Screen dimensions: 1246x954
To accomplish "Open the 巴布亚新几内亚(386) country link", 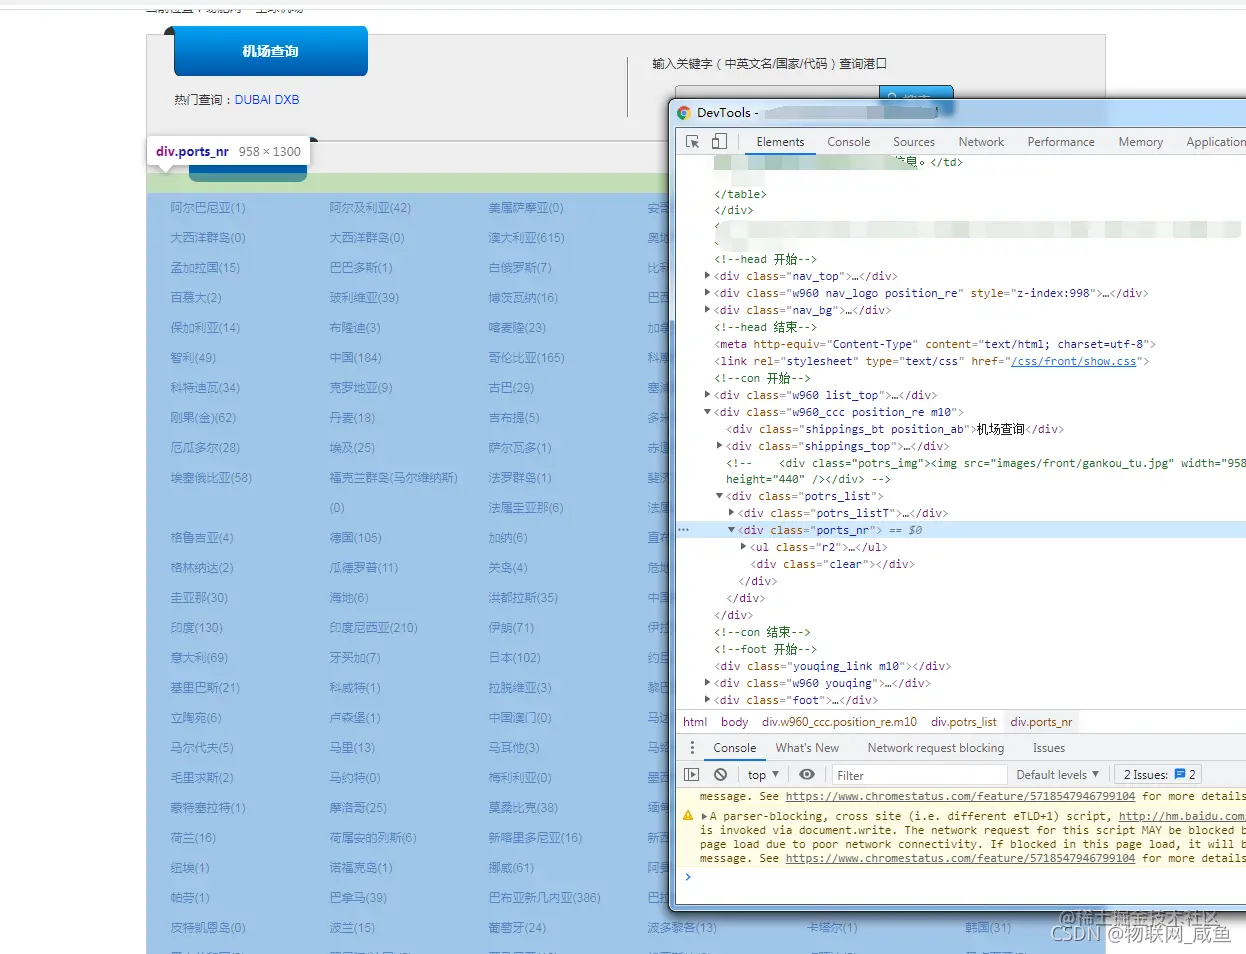I will point(545,898).
